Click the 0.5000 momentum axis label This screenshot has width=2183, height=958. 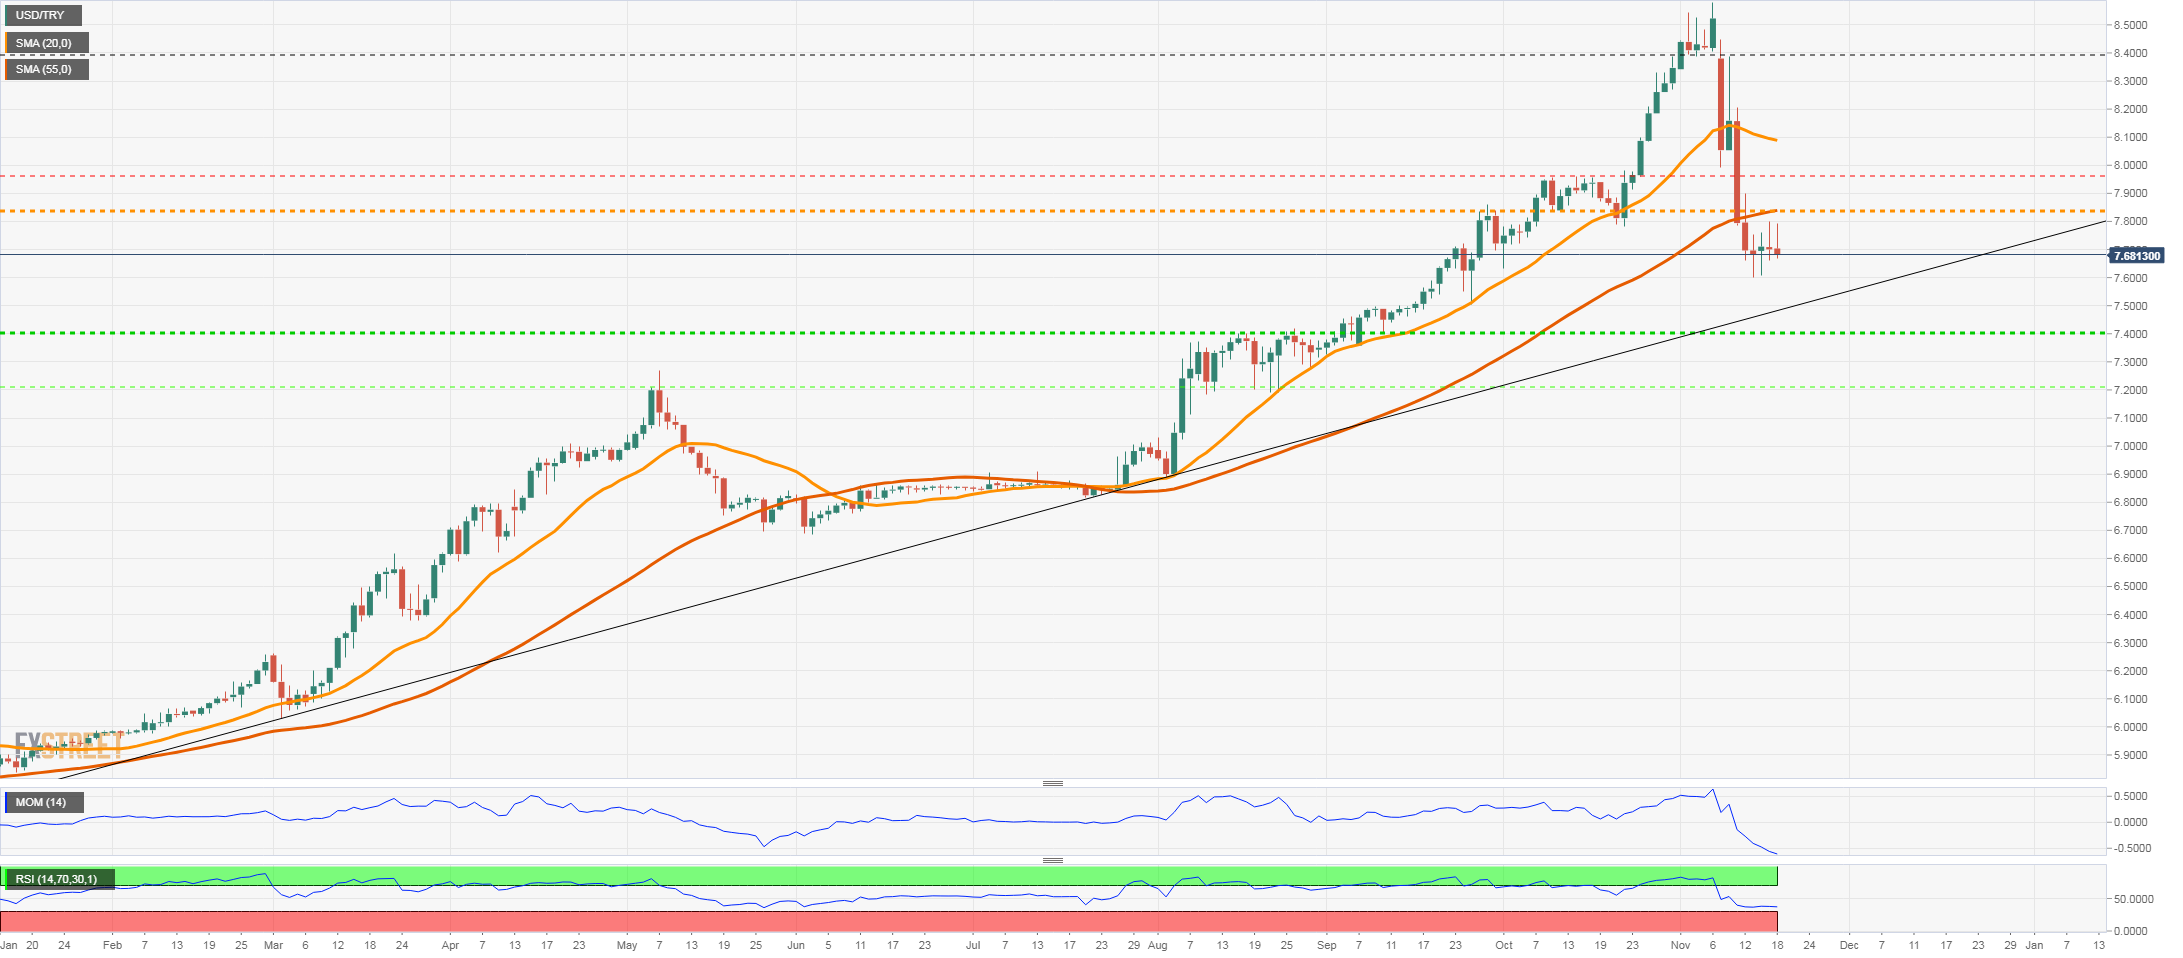[2129, 796]
